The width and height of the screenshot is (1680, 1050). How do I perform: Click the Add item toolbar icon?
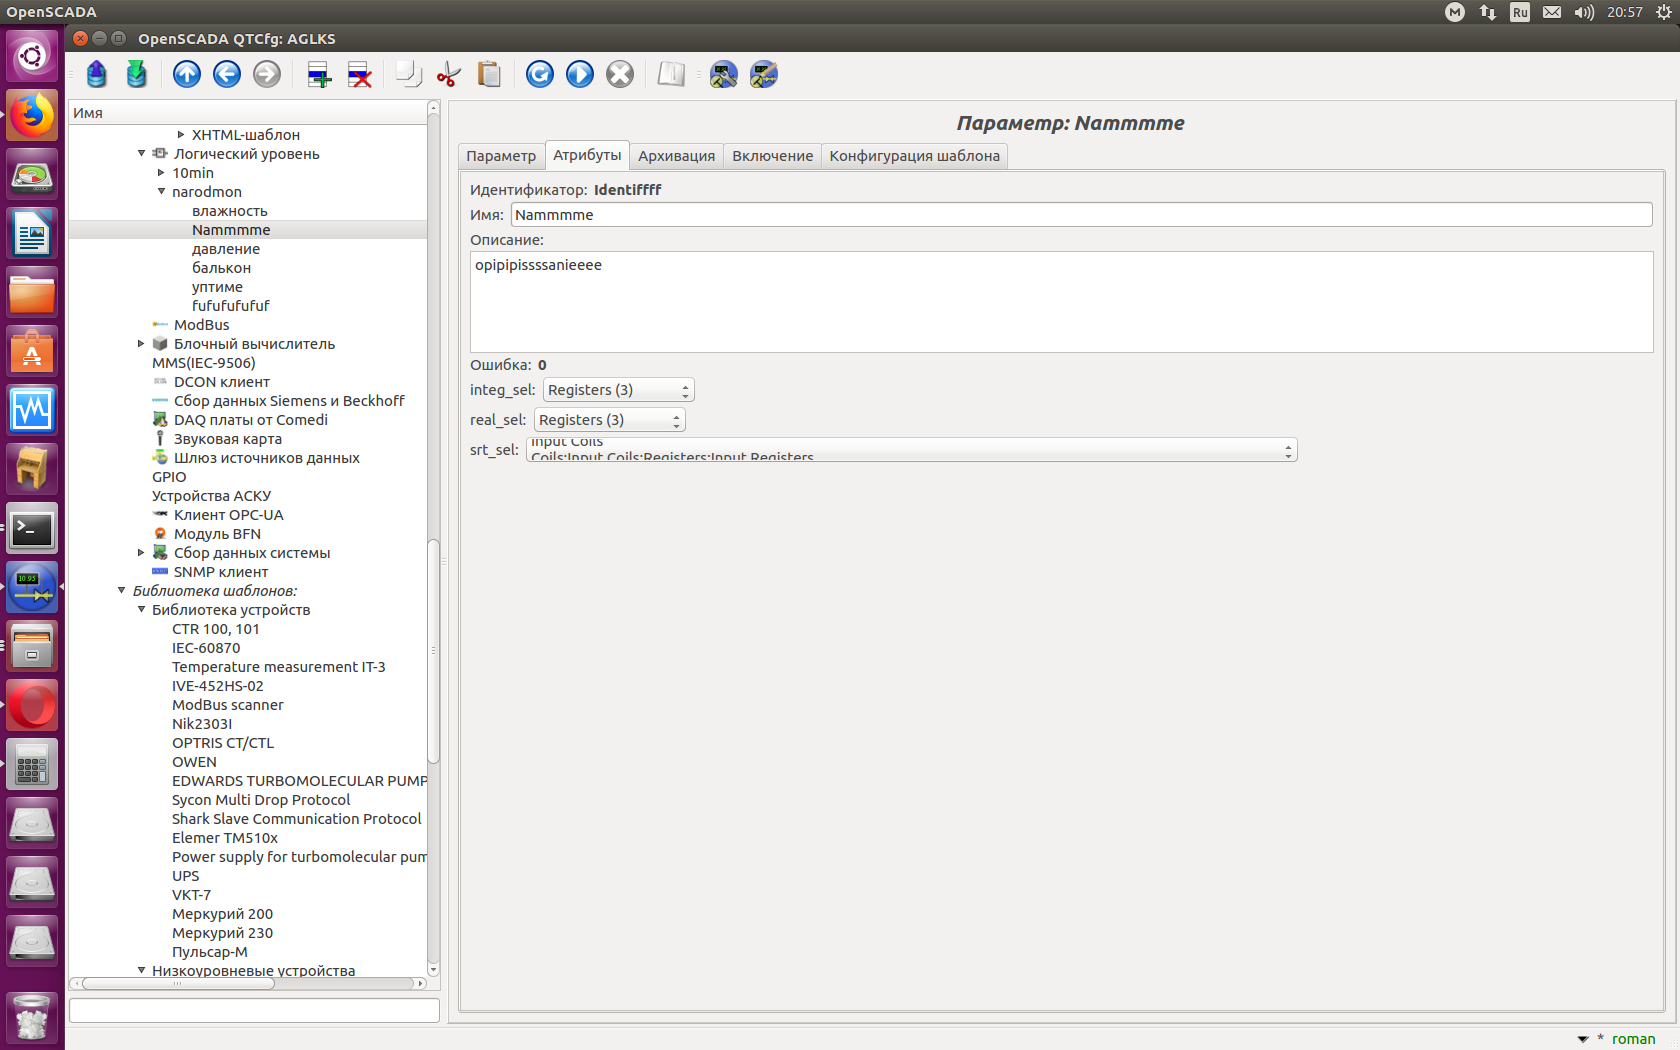pyautogui.click(x=319, y=74)
